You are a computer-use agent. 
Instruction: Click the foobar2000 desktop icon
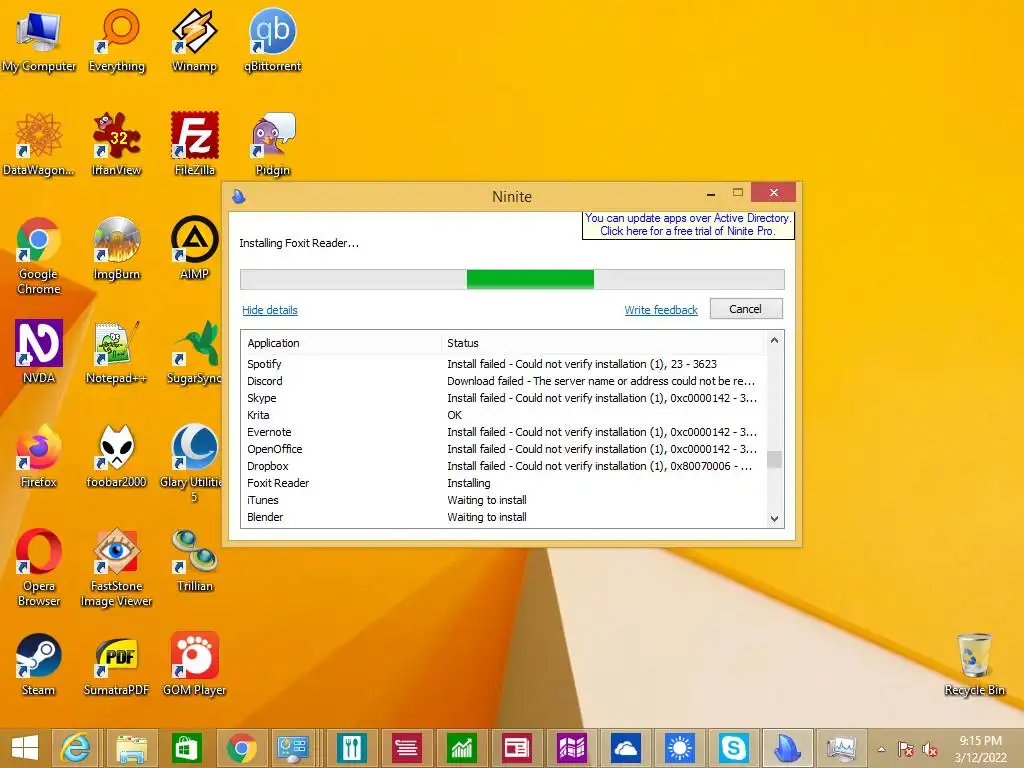(116, 456)
